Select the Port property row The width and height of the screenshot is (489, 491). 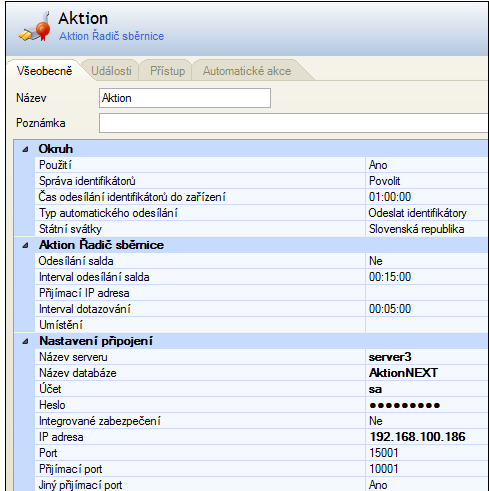pyautogui.click(x=261, y=453)
